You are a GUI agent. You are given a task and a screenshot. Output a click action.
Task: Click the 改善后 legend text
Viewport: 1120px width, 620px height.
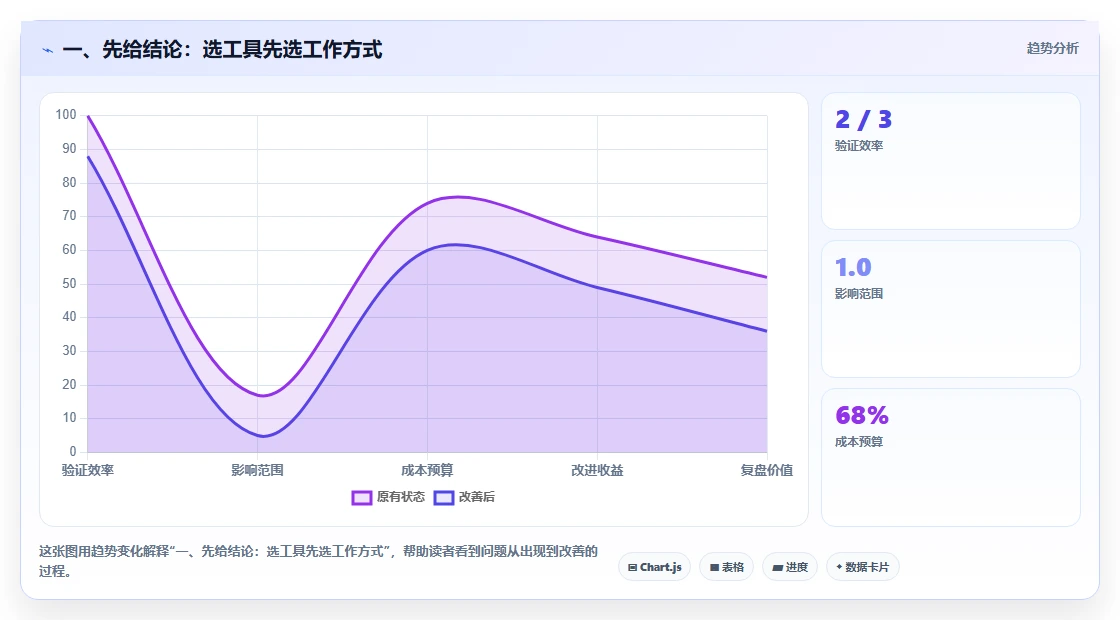[477, 497]
